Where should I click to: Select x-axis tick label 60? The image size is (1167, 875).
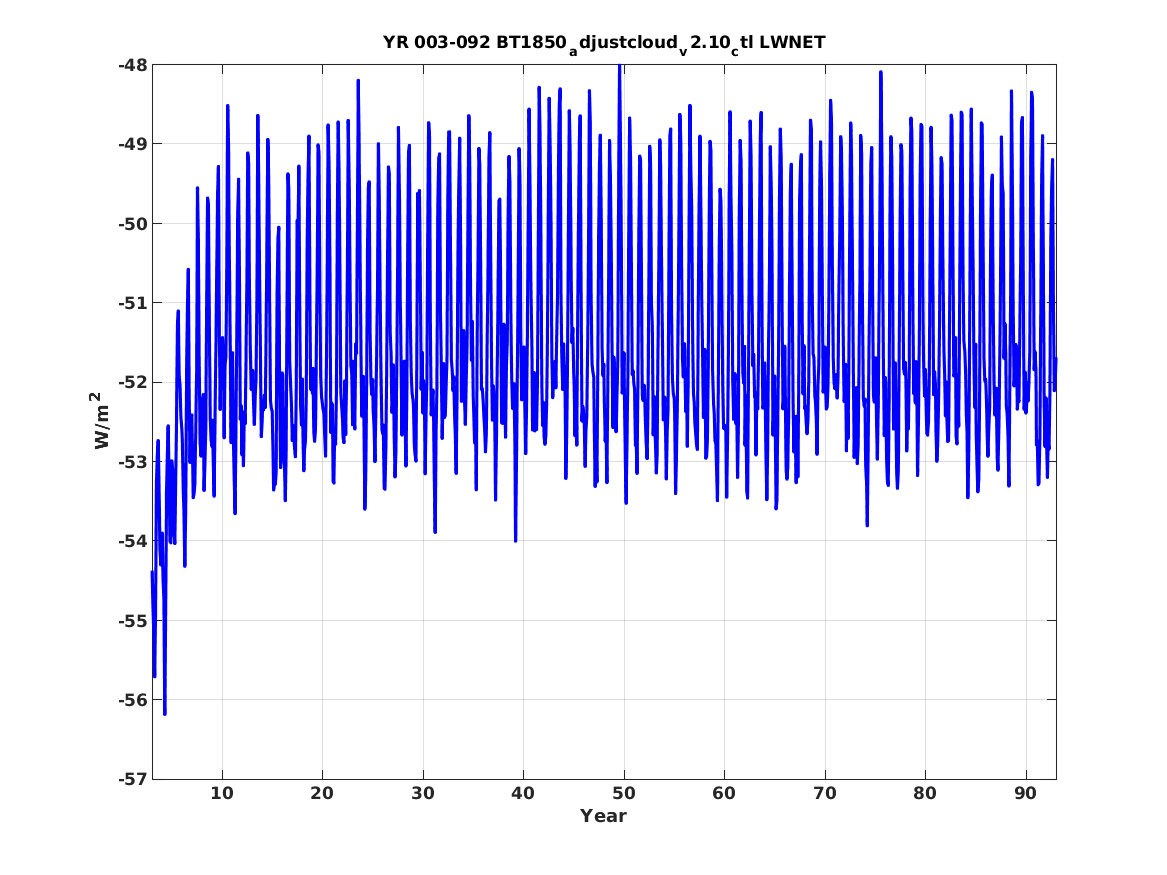724,793
